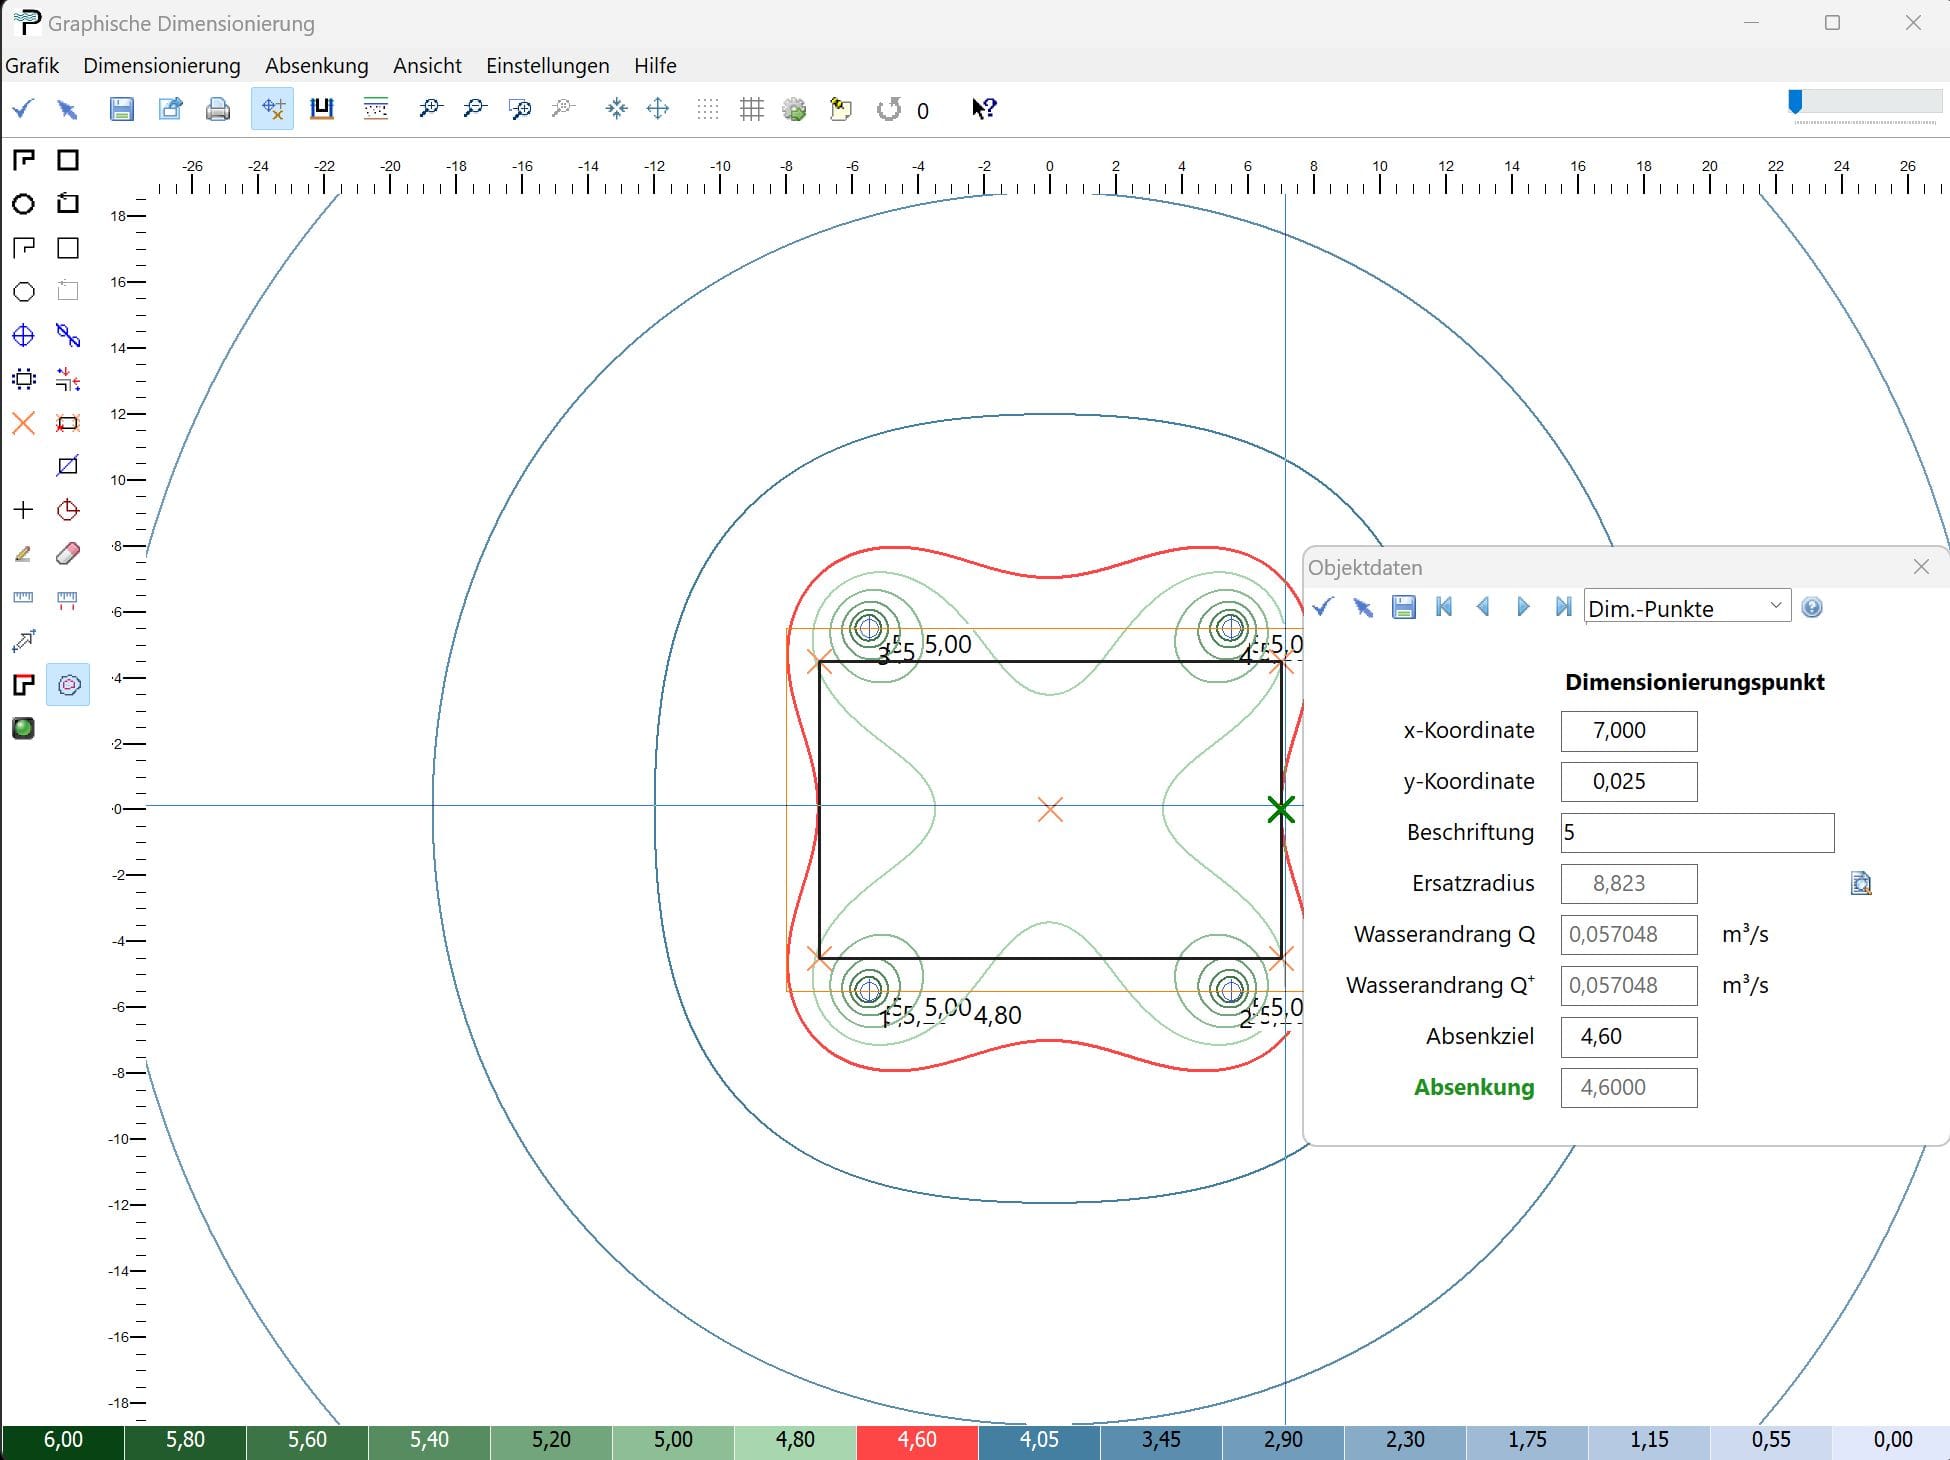Click the main toolbar save icon
The height and width of the screenshot is (1460, 1950).
[121, 109]
